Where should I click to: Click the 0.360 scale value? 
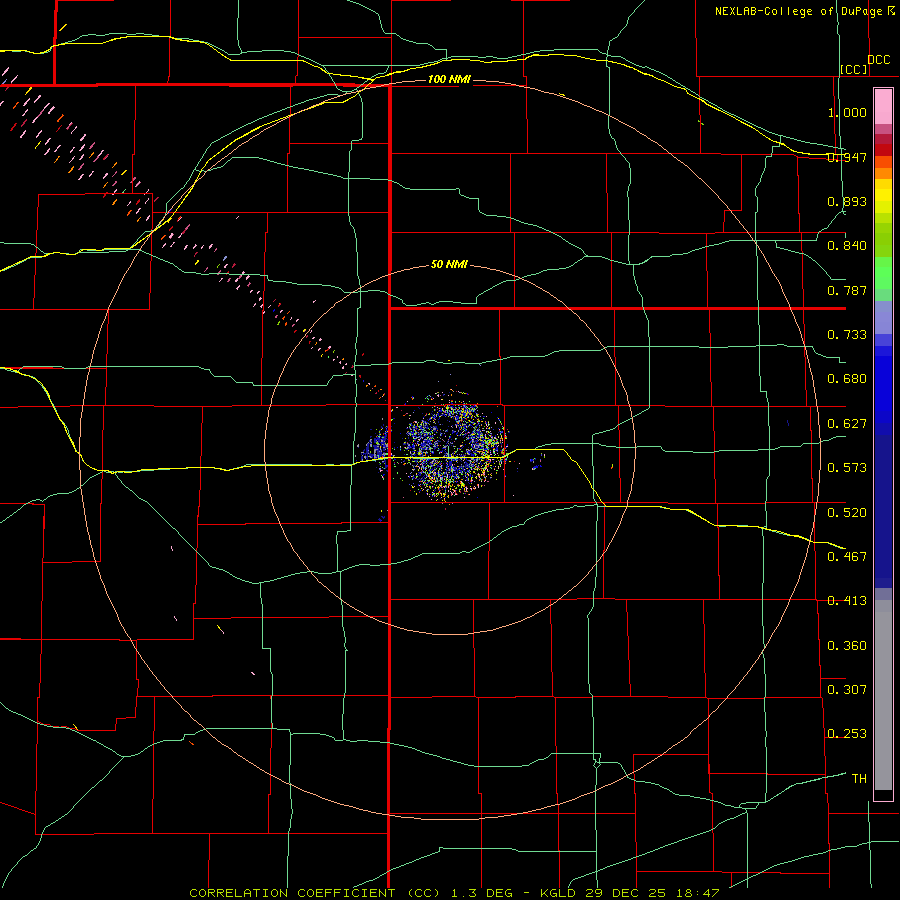click(x=847, y=646)
